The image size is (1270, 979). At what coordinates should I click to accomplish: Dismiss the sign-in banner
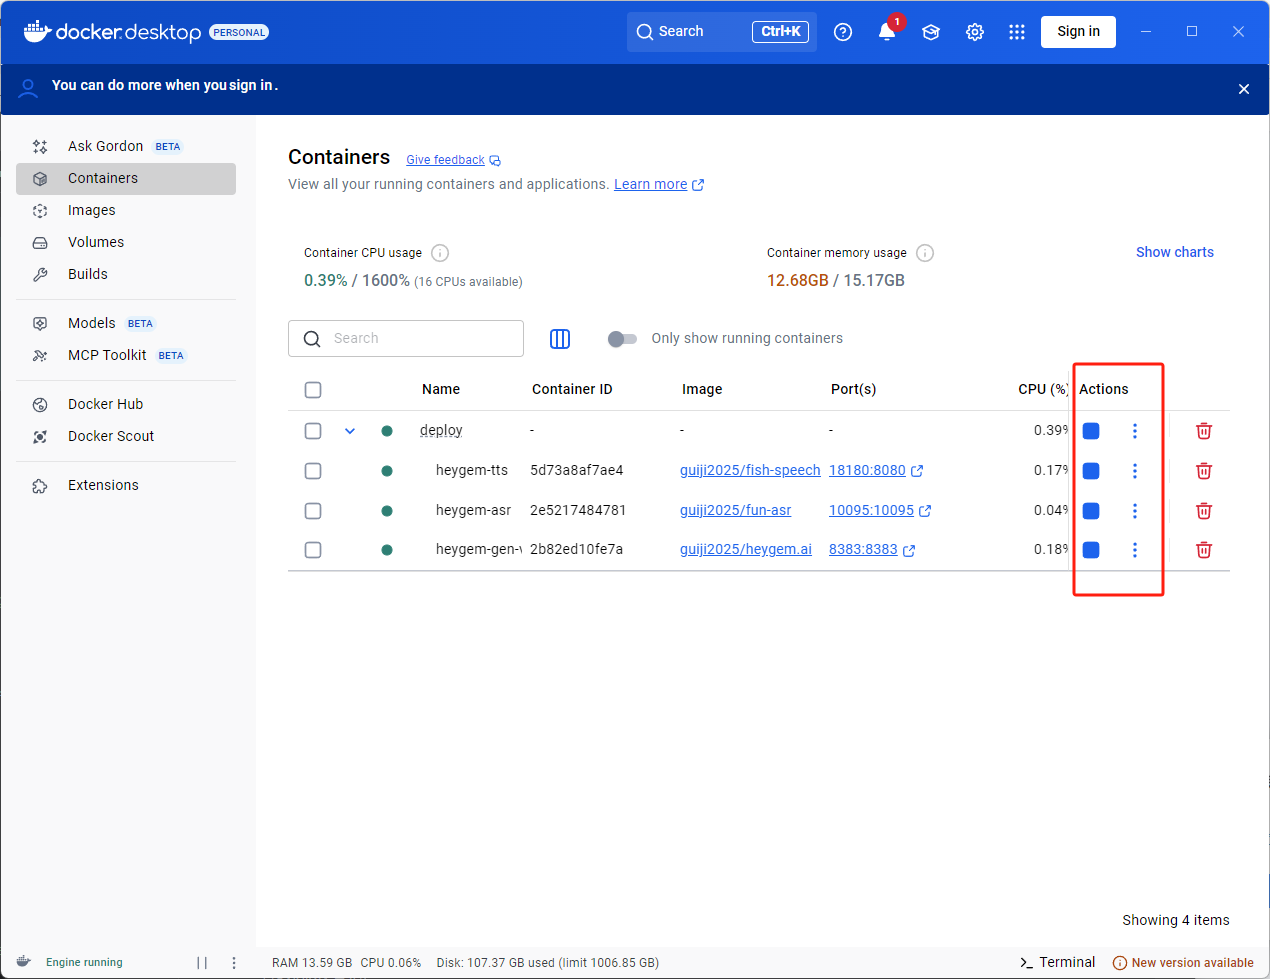coord(1244,89)
